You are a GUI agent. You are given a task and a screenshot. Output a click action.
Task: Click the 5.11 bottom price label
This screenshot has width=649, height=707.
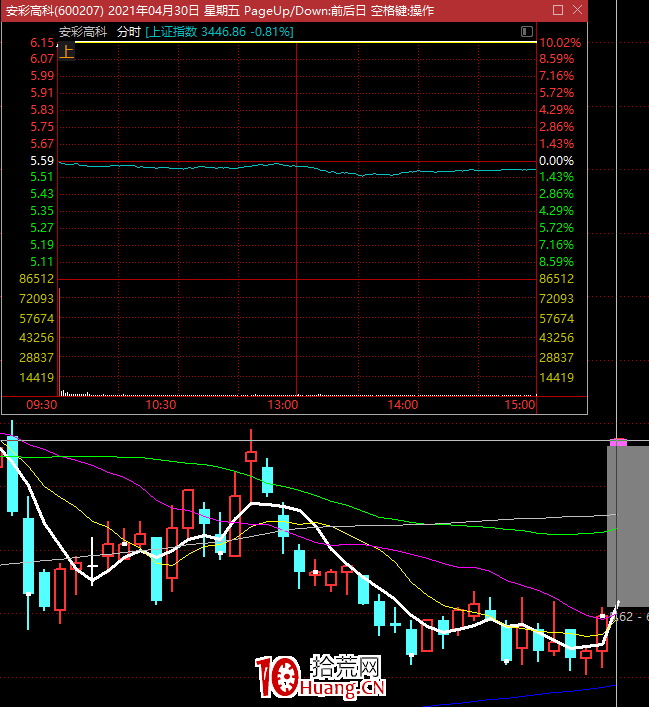tap(42, 262)
